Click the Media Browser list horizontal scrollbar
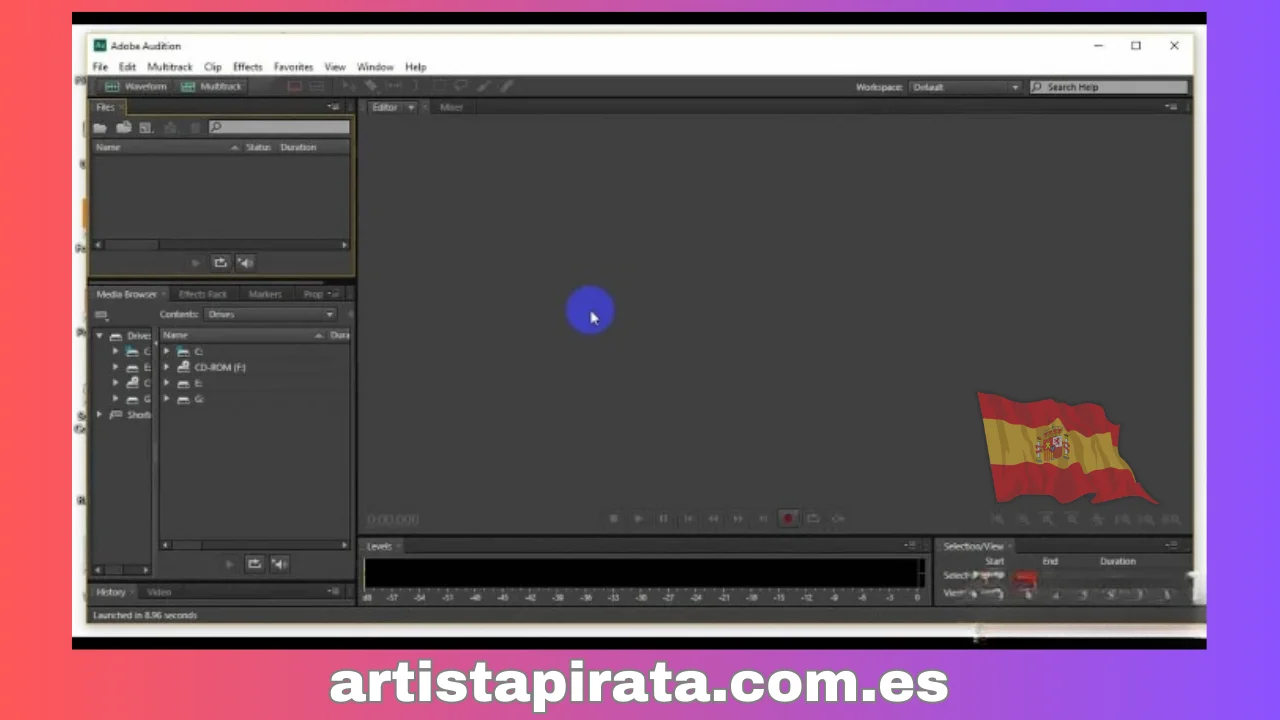The height and width of the screenshot is (720, 1280). pos(255,545)
